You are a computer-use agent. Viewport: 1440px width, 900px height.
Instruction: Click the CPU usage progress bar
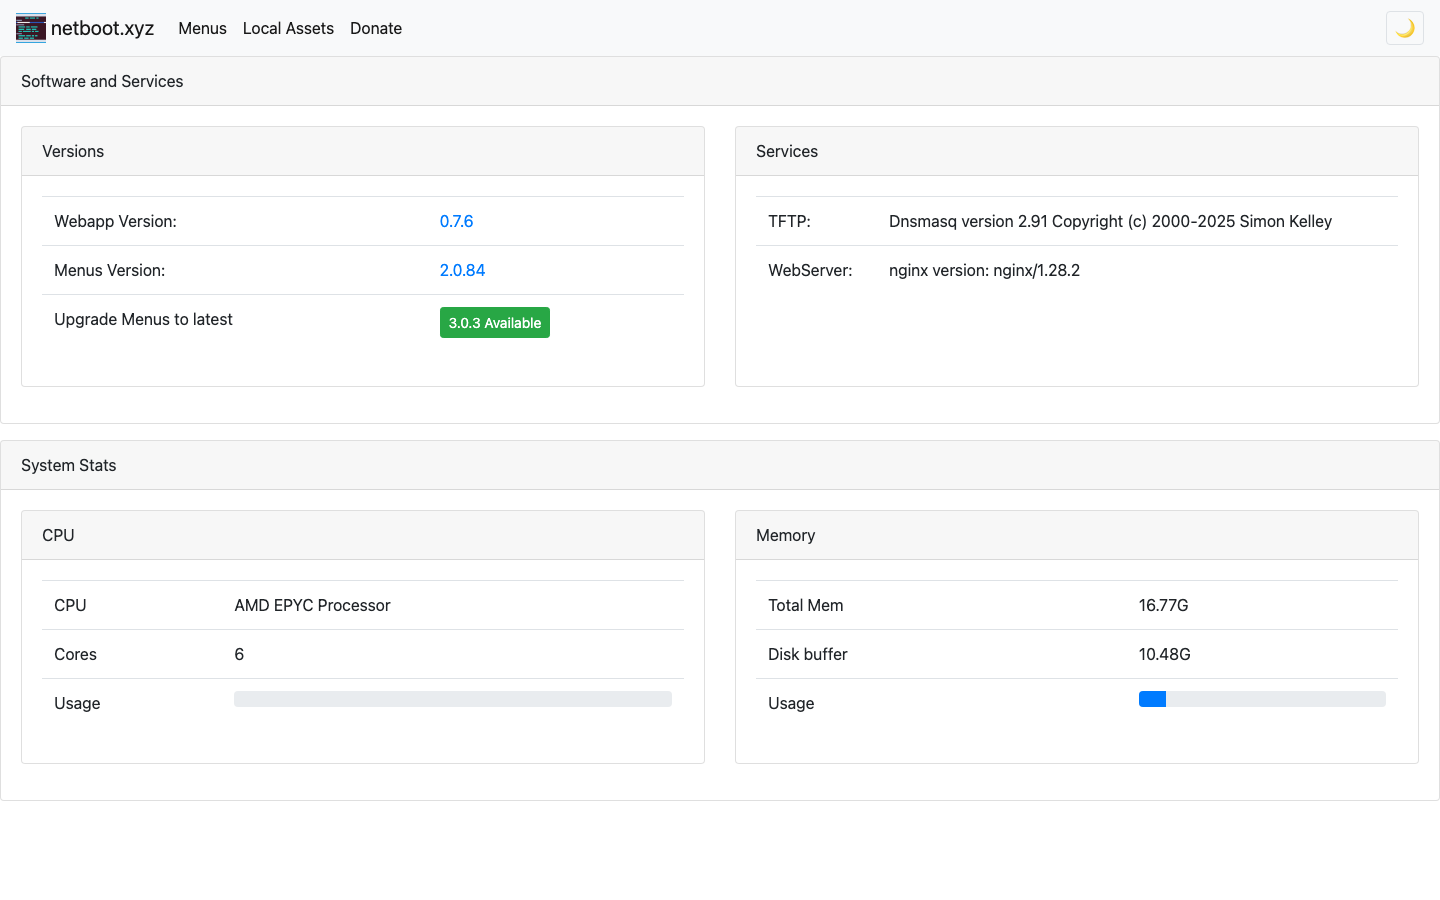(x=453, y=699)
